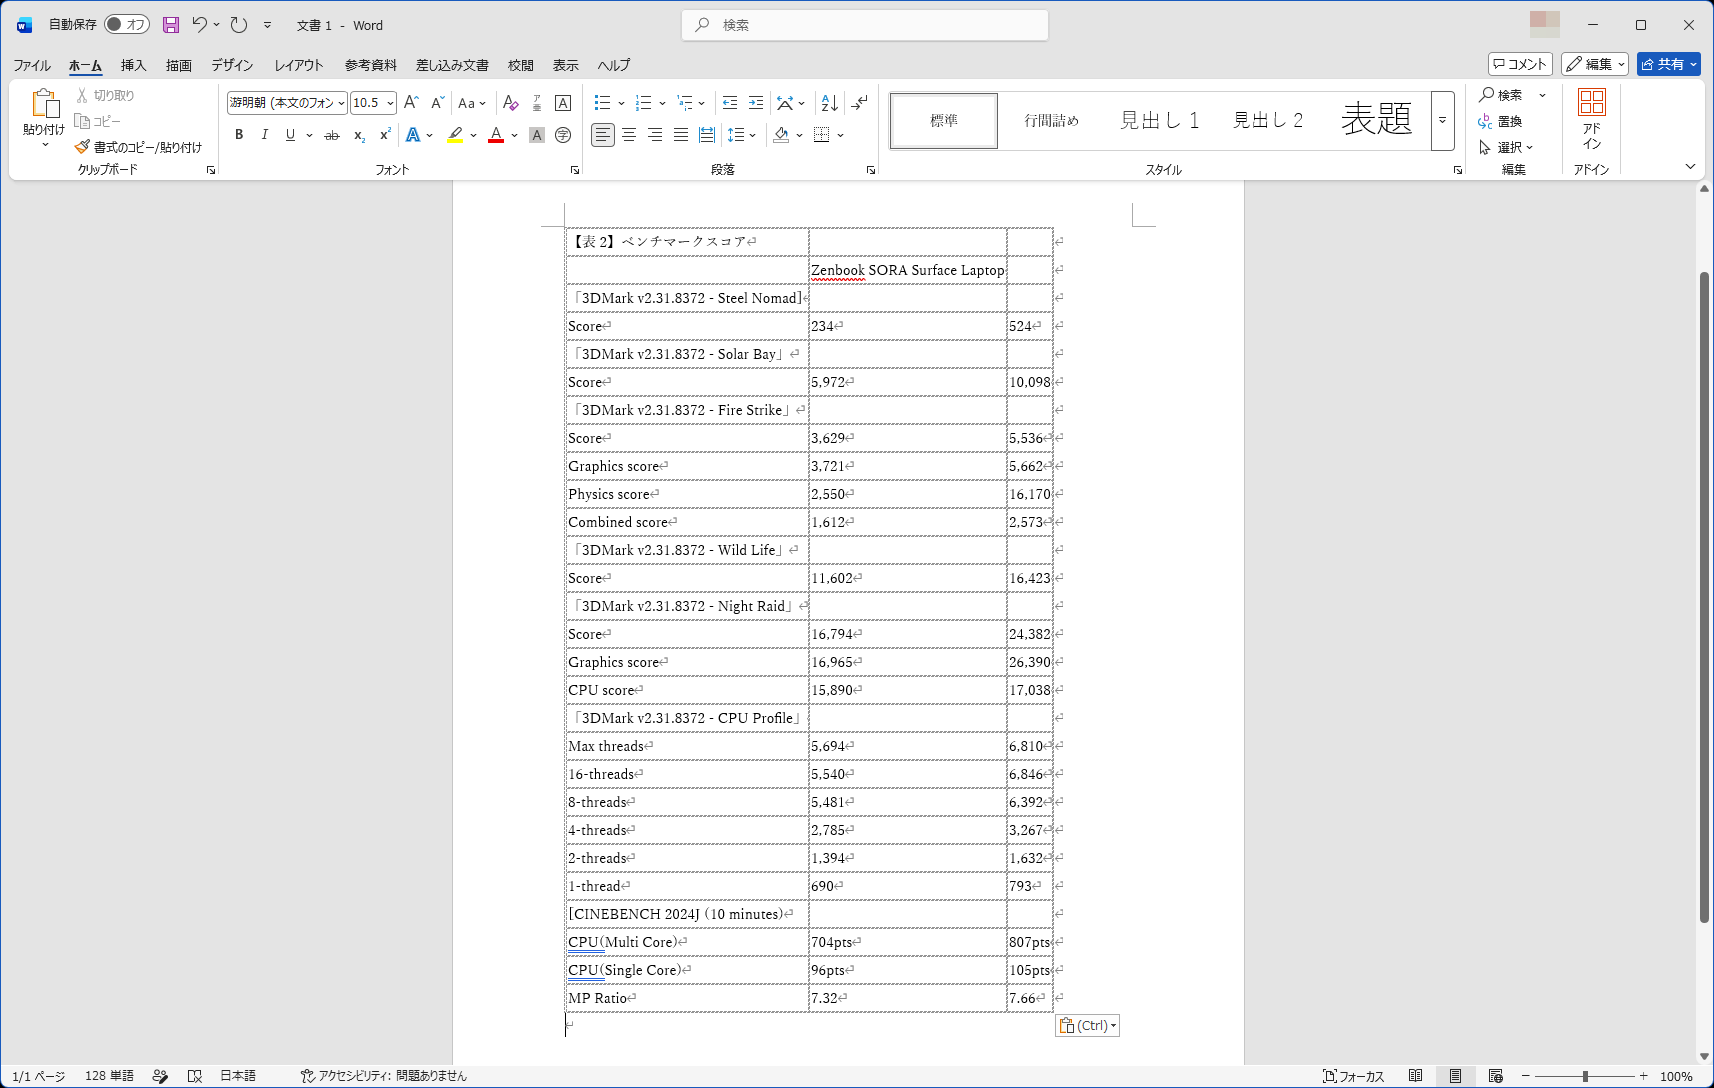The image size is (1714, 1088).
Task: Apply the Heading 1 (見出し 1) style
Action: pyautogui.click(x=1159, y=120)
